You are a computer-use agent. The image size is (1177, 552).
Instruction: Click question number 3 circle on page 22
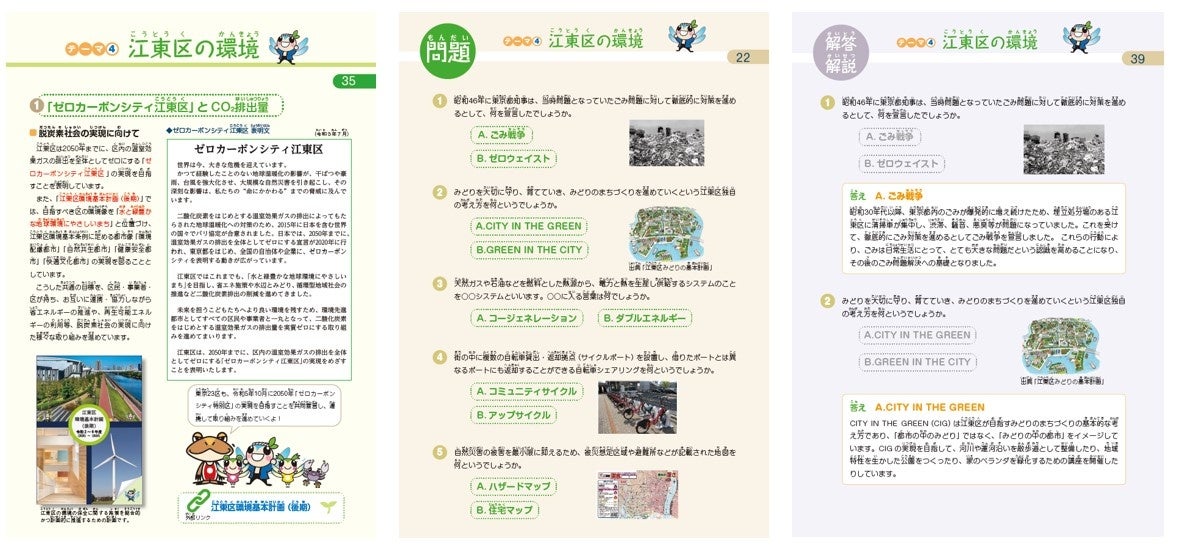441,284
